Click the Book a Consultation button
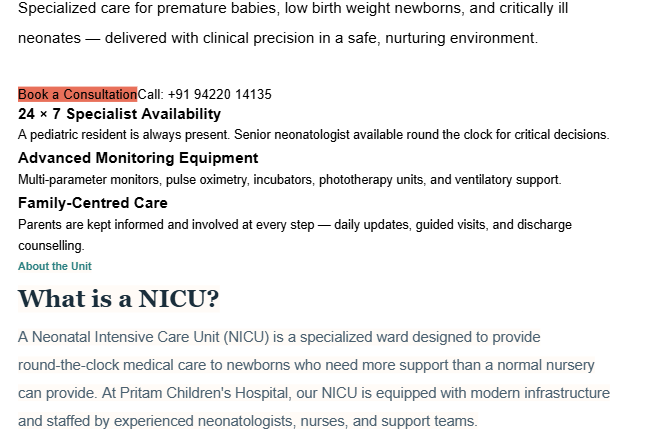The image size is (646, 440). tap(77, 94)
